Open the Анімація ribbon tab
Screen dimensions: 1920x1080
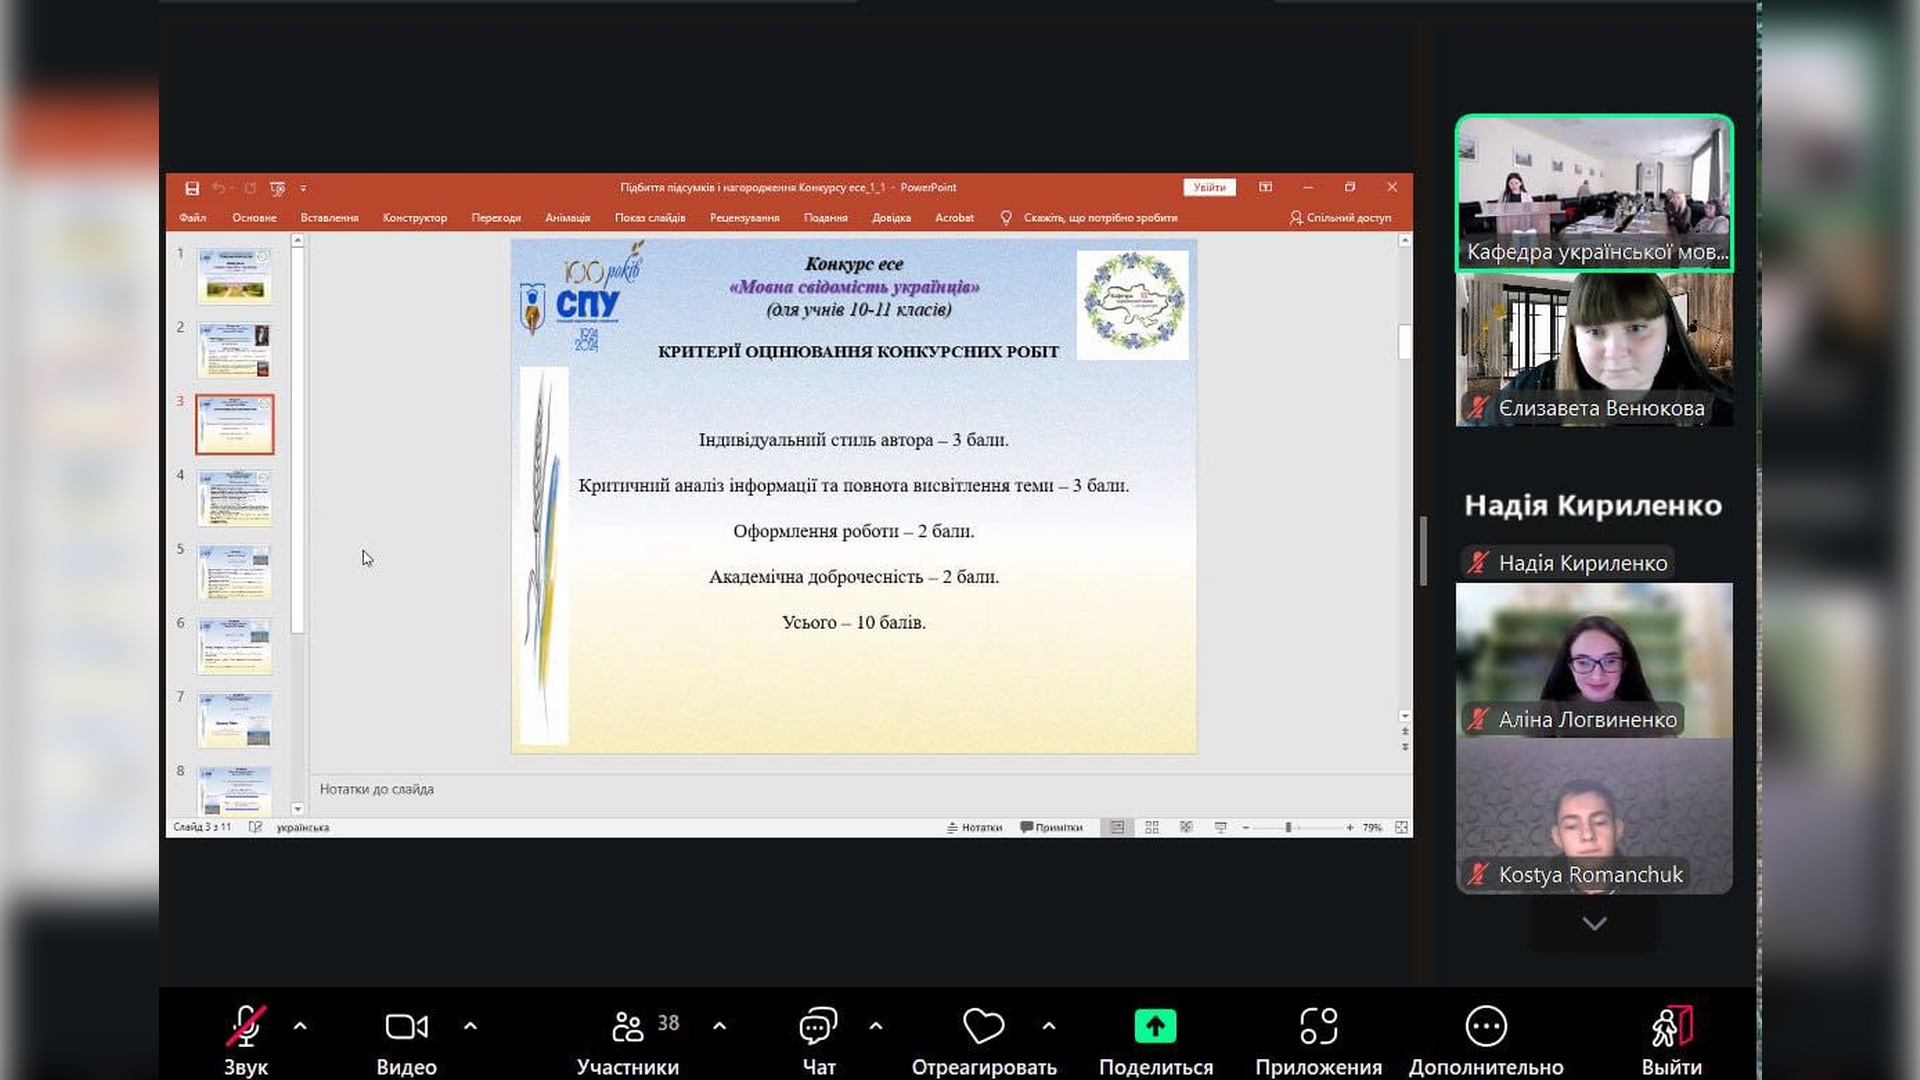tap(567, 218)
